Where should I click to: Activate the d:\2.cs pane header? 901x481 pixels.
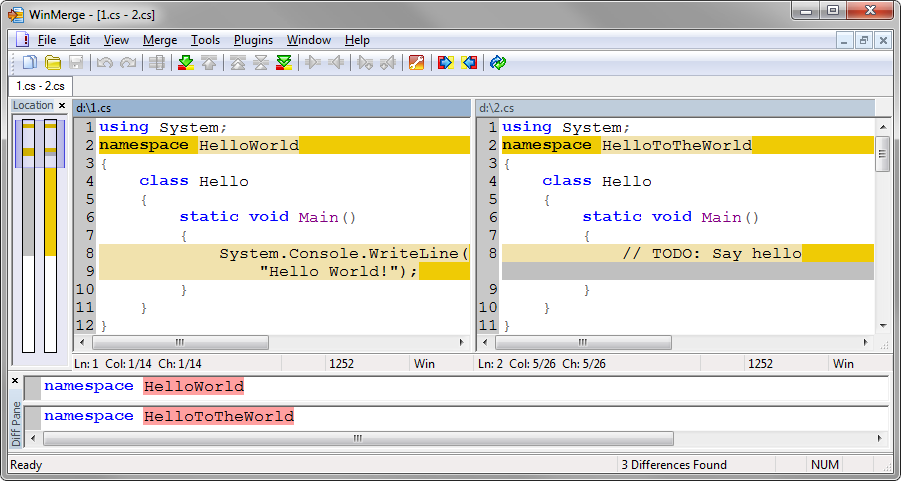pos(675,108)
